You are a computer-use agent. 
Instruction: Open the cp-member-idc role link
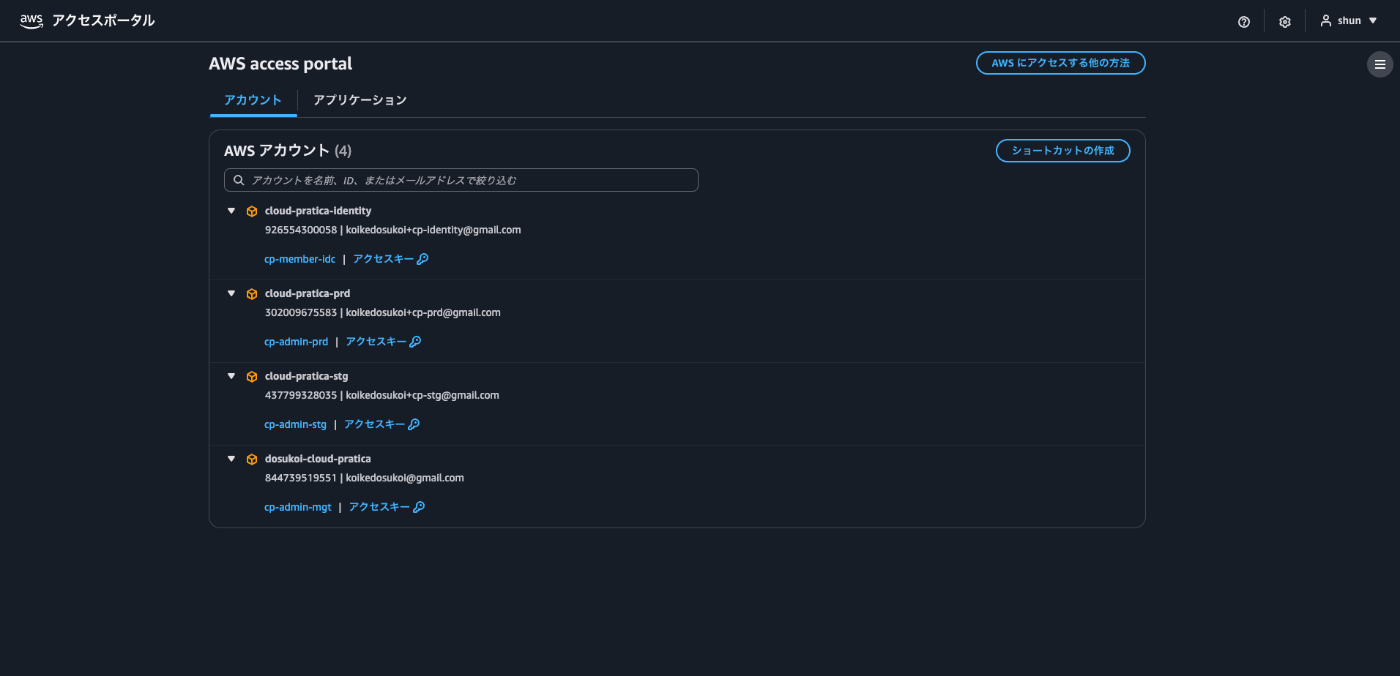click(300, 259)
